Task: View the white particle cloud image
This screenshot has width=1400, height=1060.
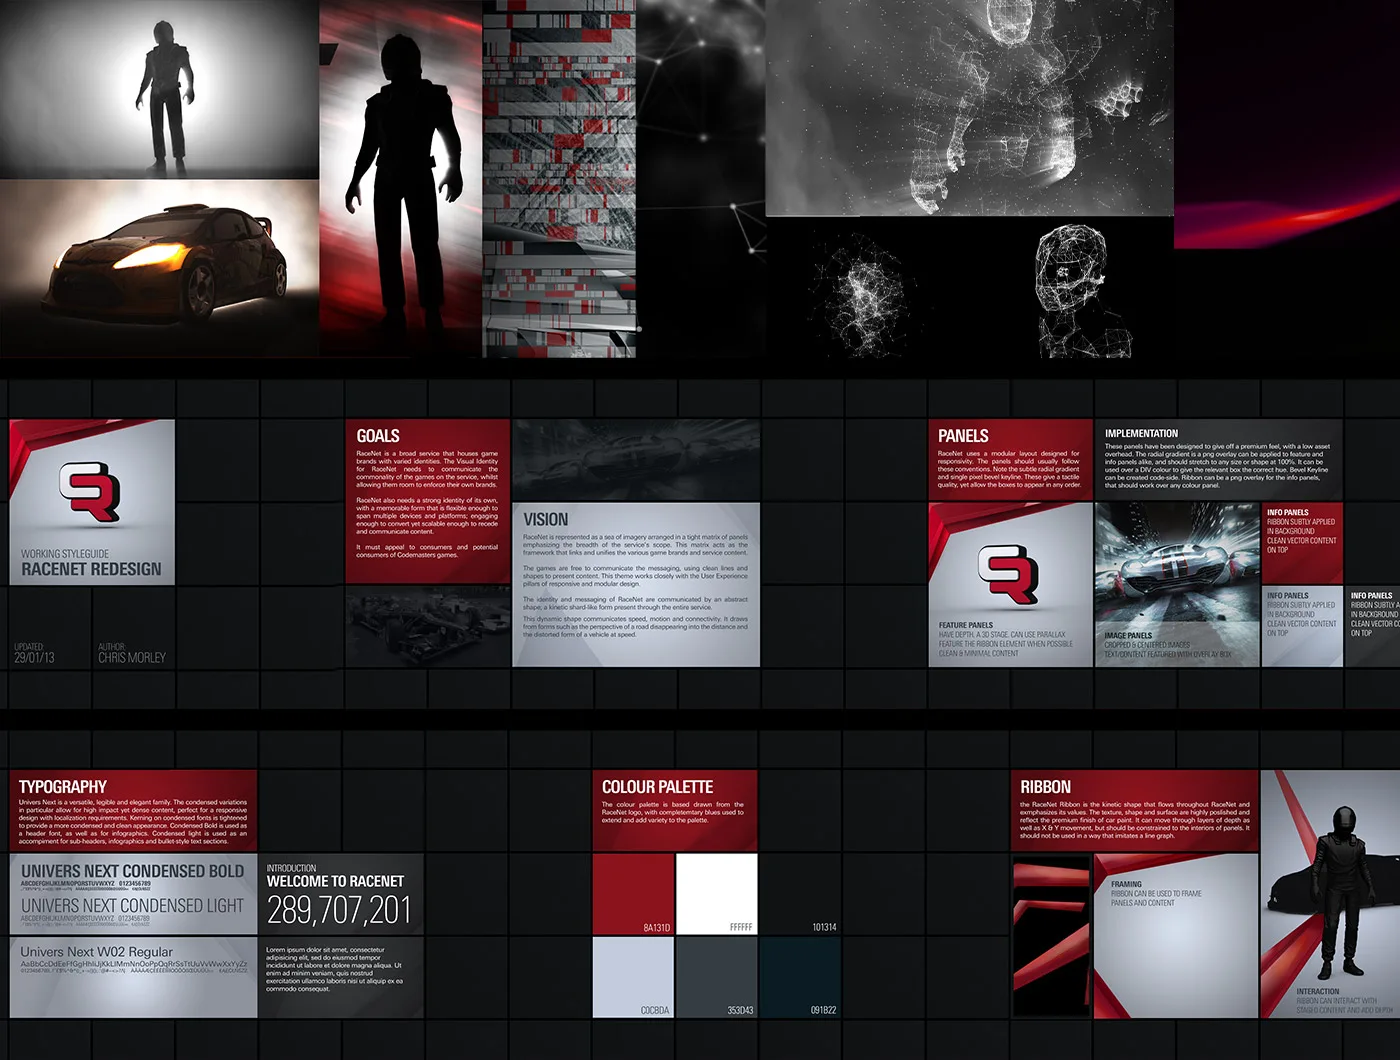Action: click(862, 293)
